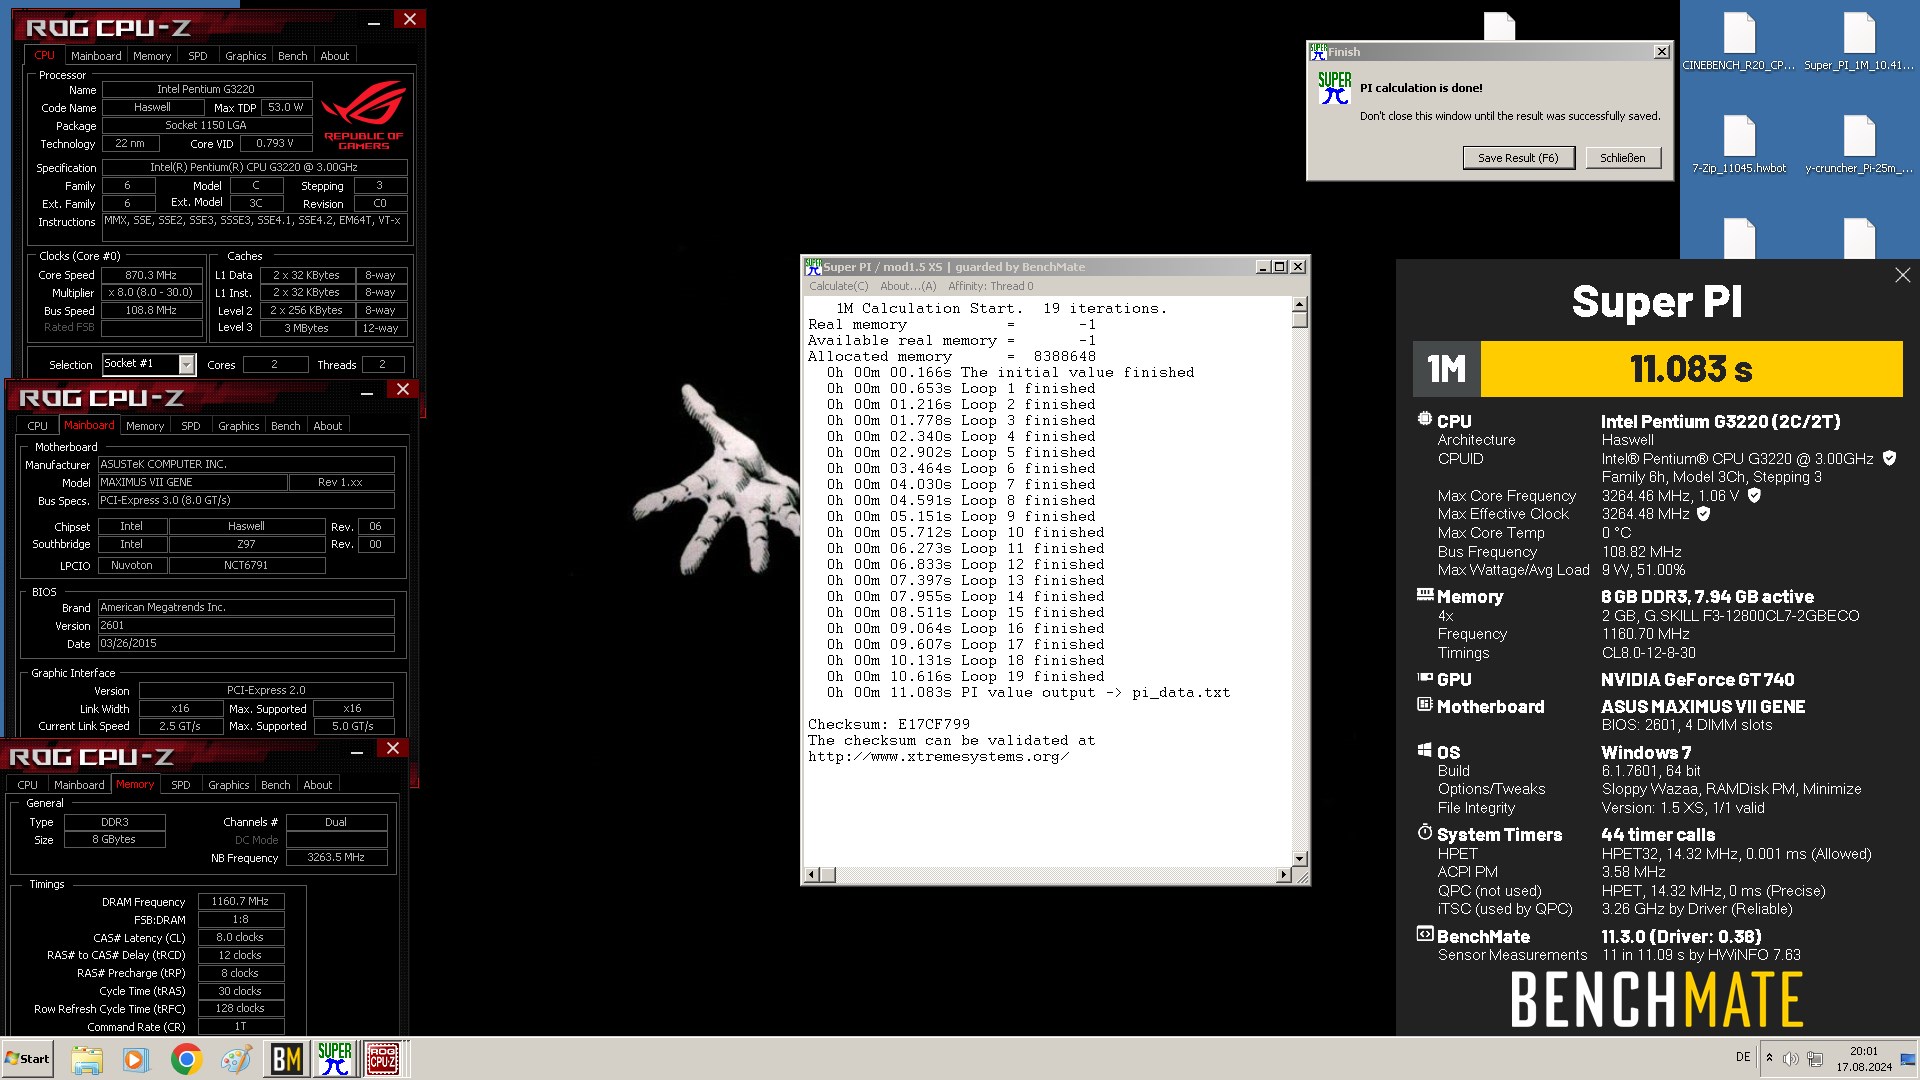Click the Memory Size value 8 GBytes

(114, 839)
